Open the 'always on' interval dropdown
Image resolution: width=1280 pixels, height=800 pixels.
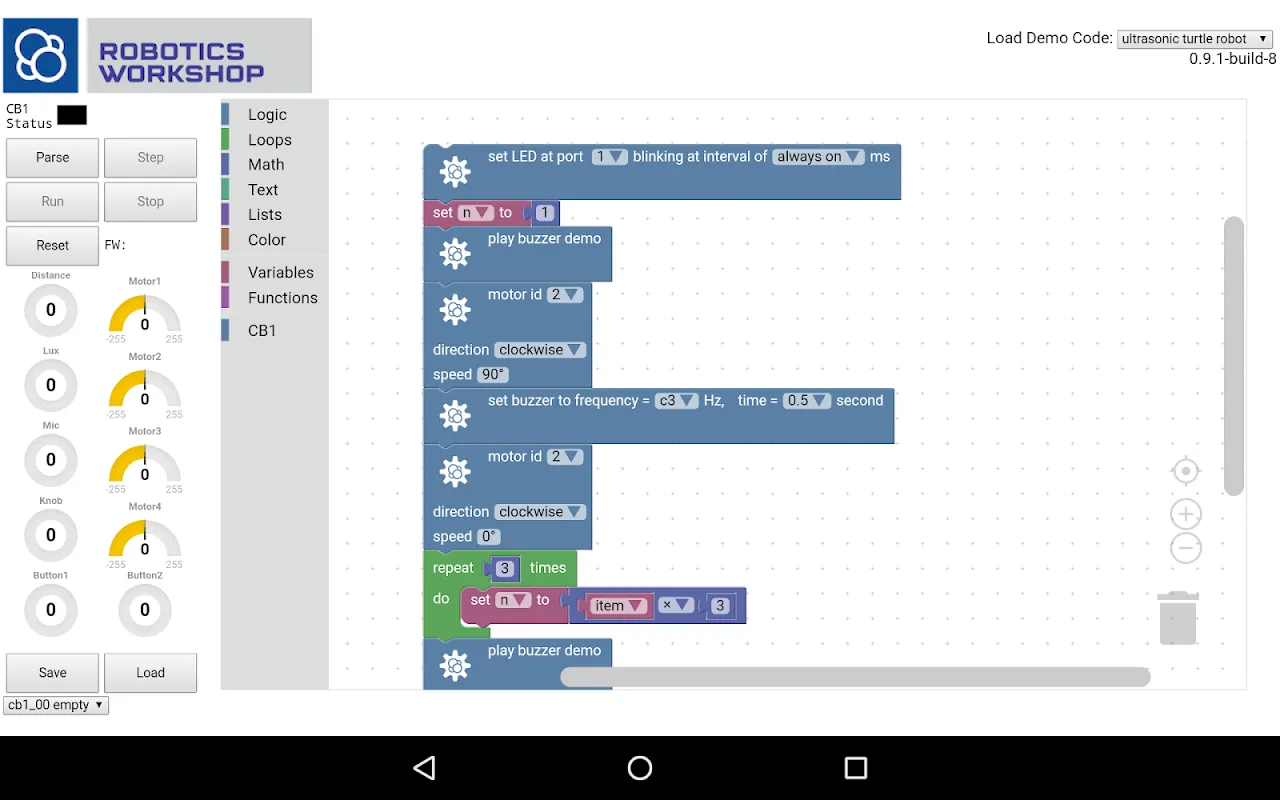pos(818,157)
